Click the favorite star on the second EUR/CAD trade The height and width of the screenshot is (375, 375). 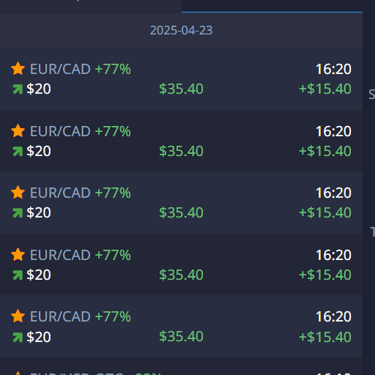point(18,131)
